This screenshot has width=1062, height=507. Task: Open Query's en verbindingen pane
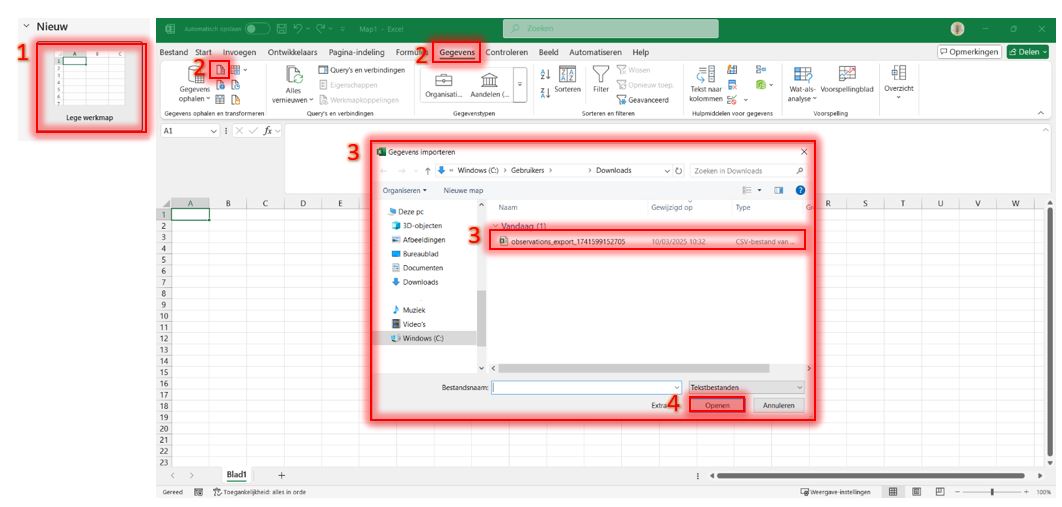[x=362, y=70]
